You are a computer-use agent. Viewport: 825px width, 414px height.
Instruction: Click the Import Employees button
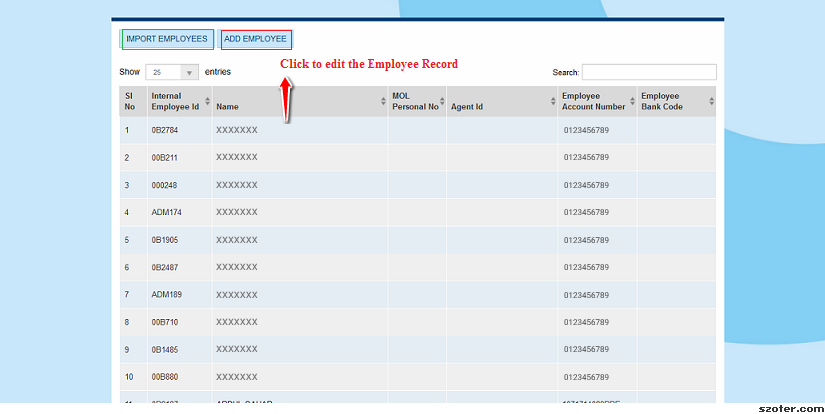click(x=167, y=39)
